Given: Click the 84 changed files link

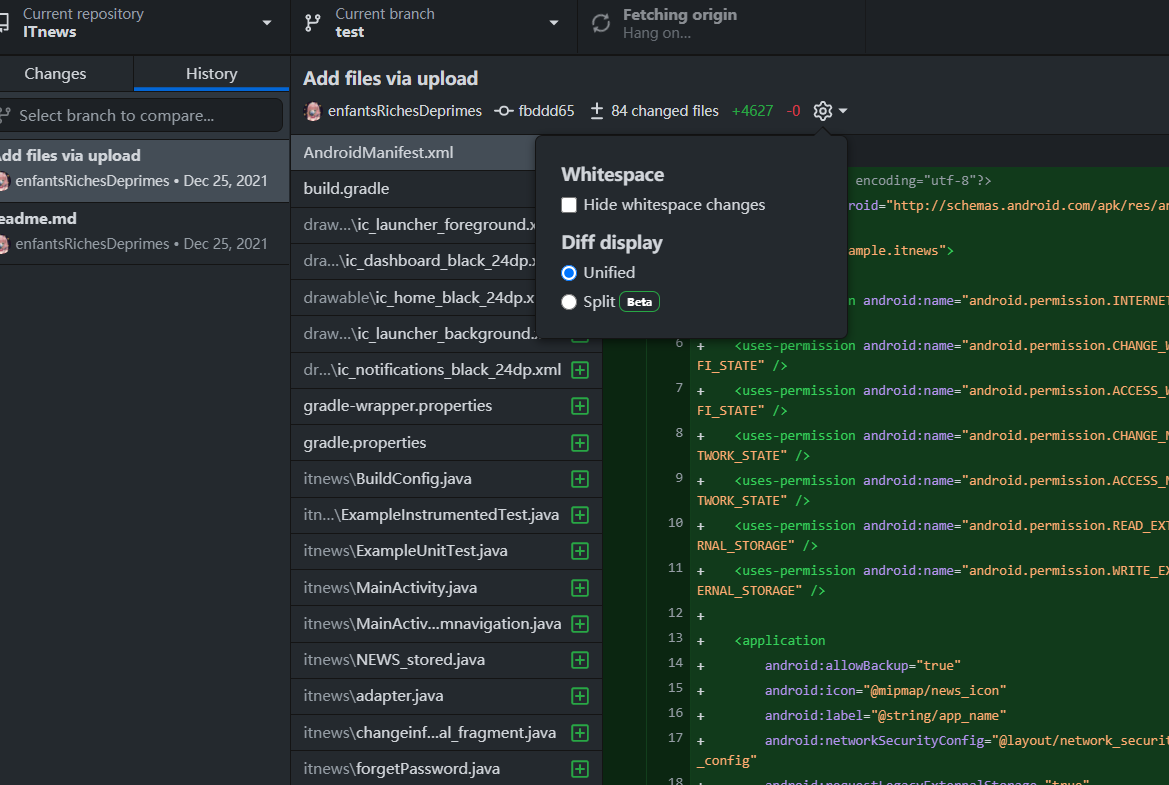Looking at the screenshot, I should coord(666,111).
